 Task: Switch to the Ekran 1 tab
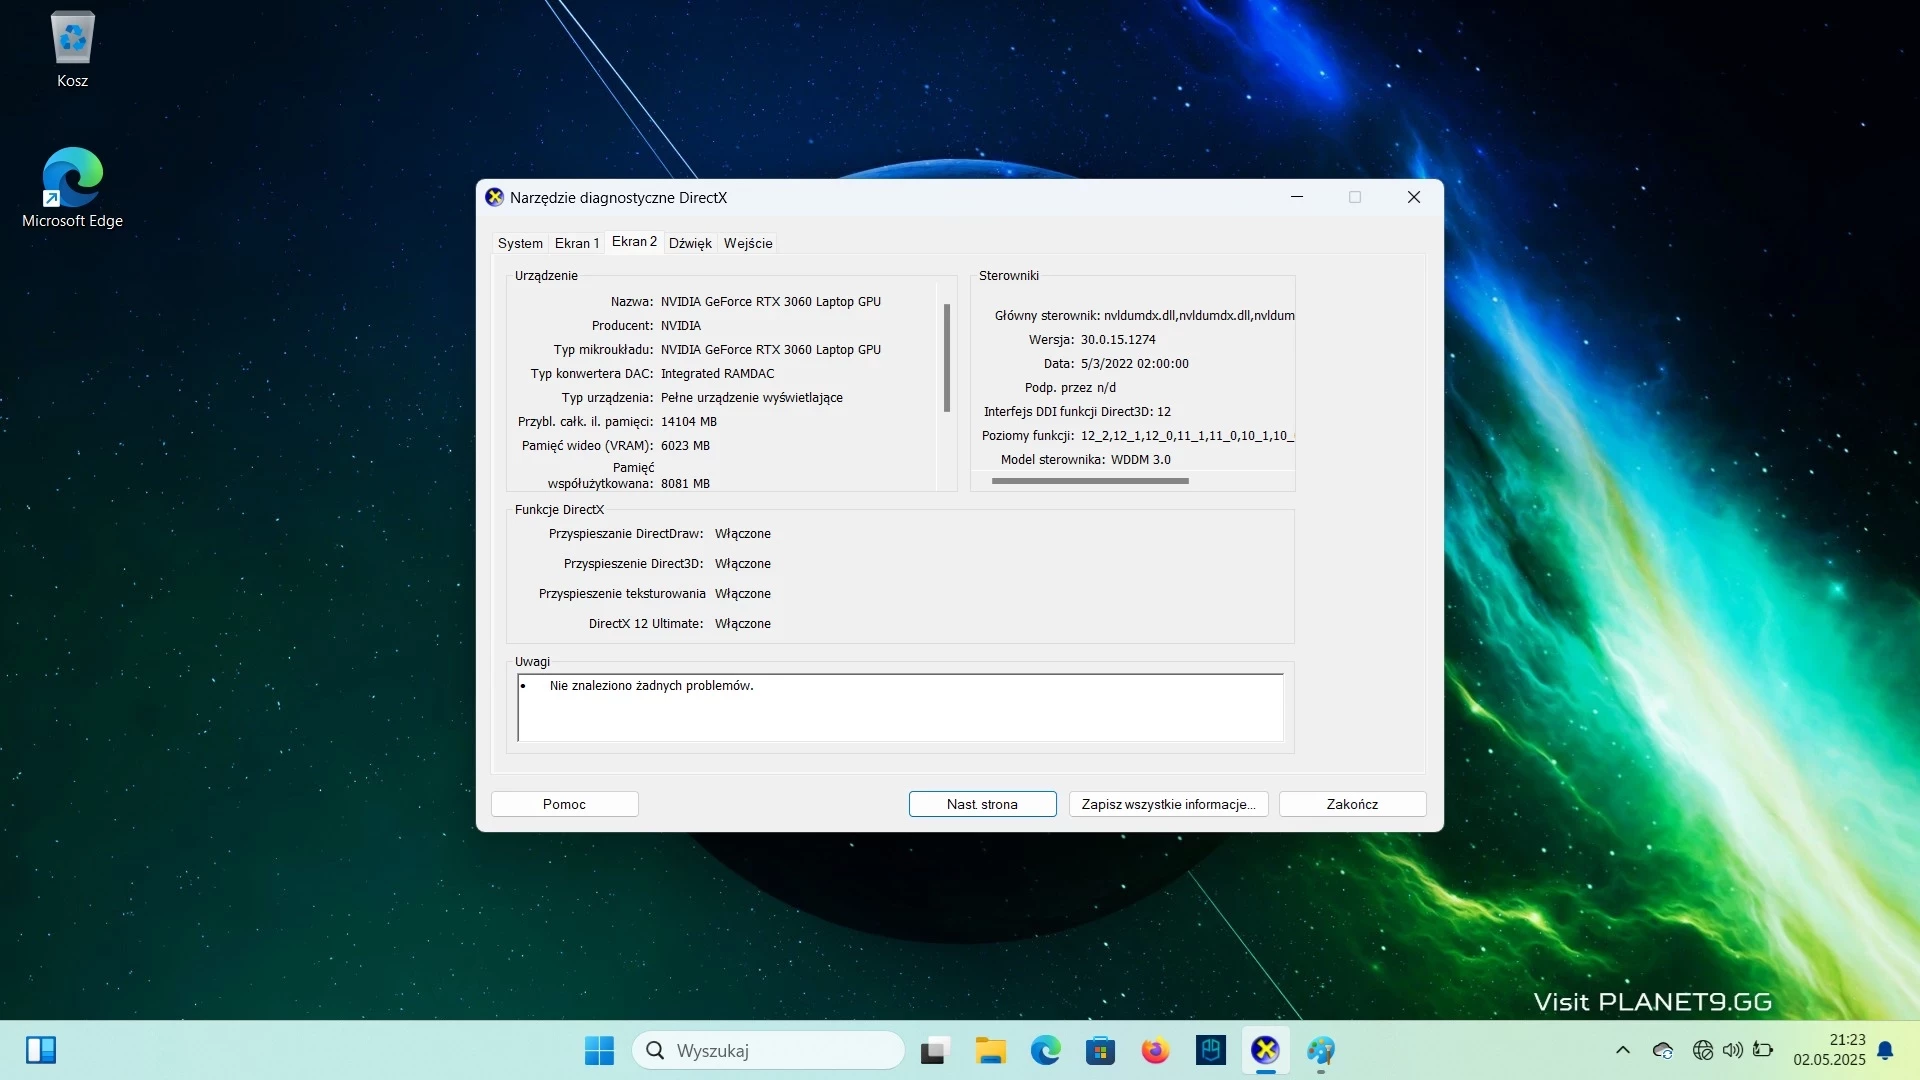tap(577, 243)
